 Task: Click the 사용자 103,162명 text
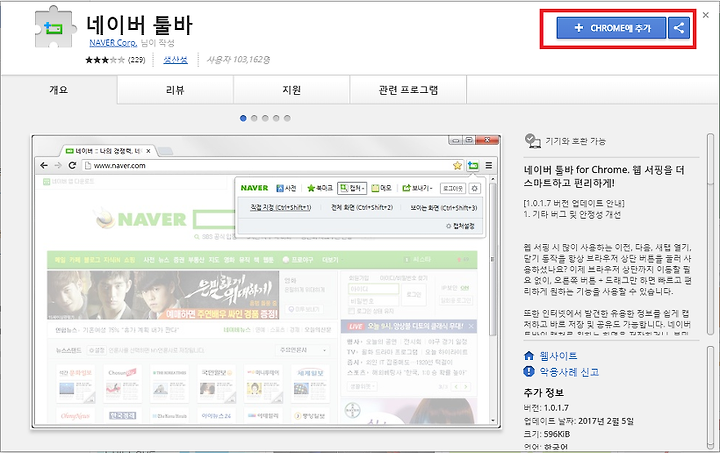(238, 60)
